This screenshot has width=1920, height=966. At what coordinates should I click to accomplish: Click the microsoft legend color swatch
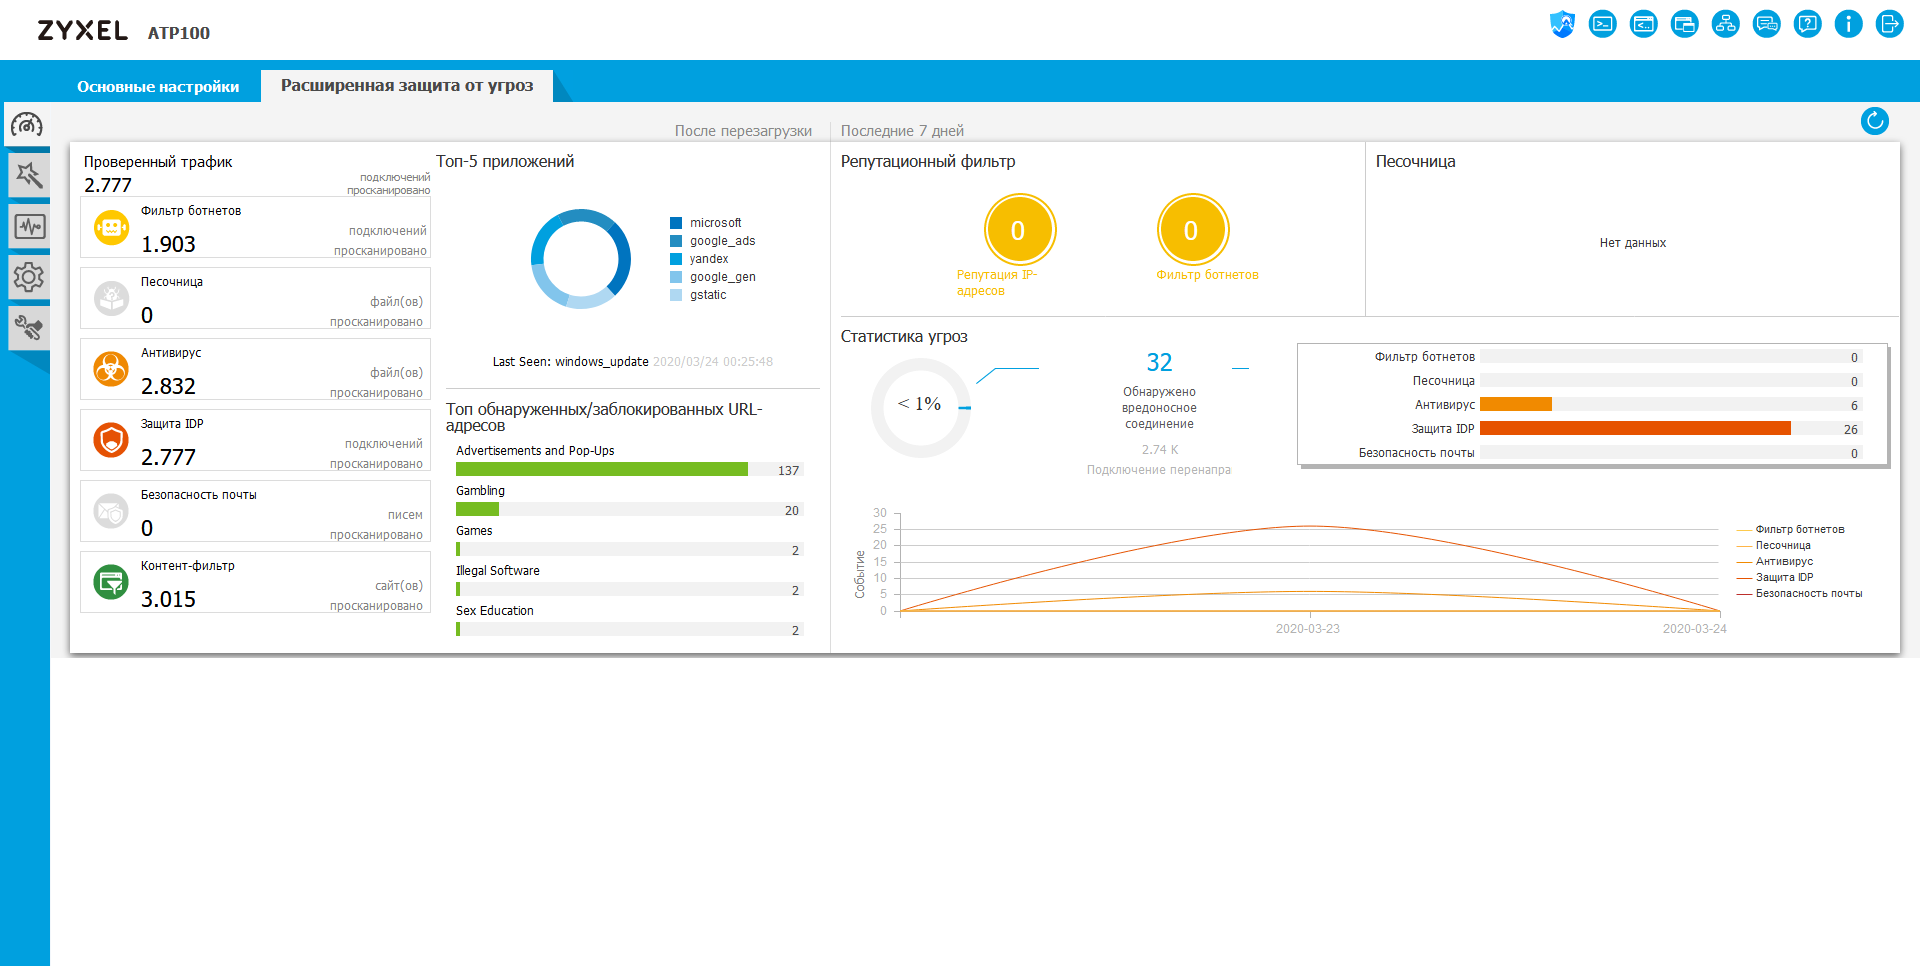coord(676,223)
